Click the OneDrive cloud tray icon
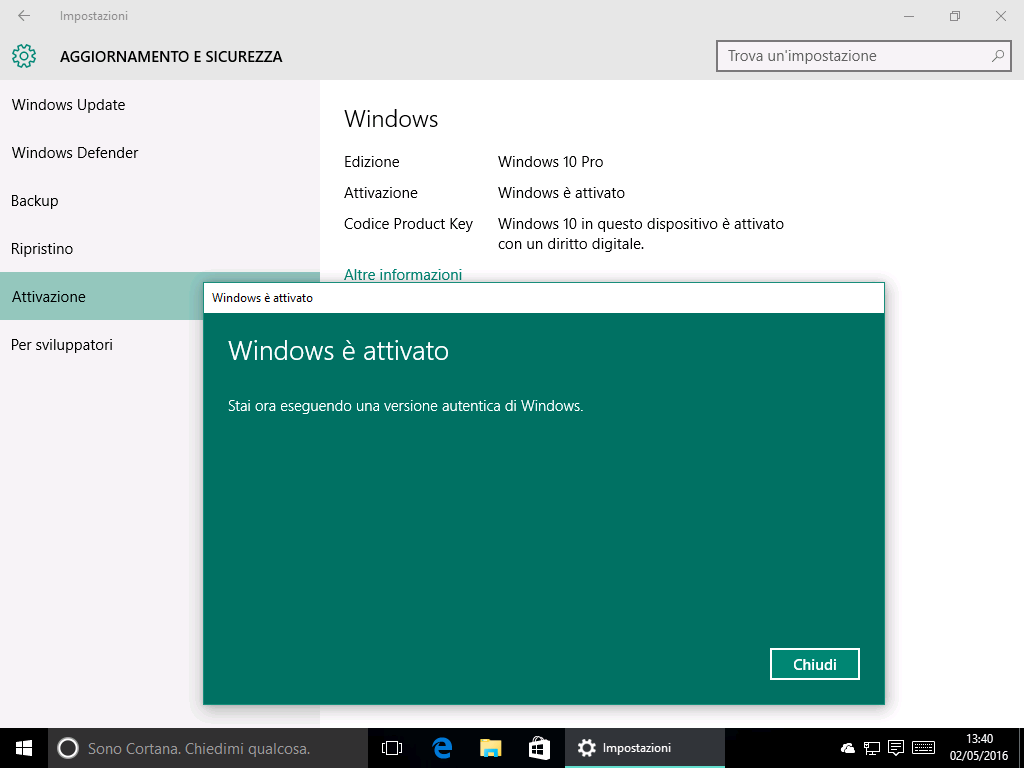Image resolution: width=1024 pixels, height=768 pixels. (x=848, y=748)
